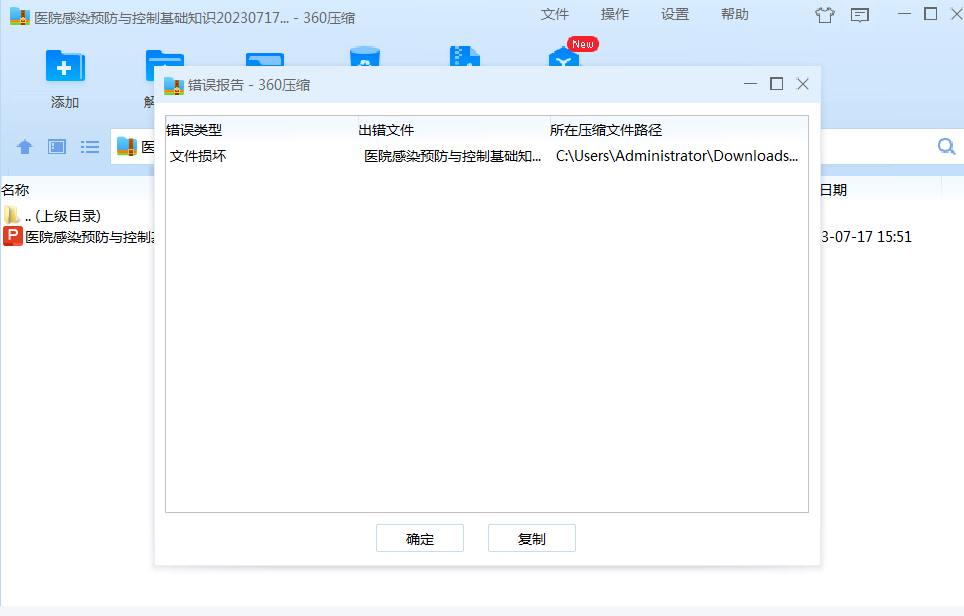The height and width of the screenshot is (616, 964).
Task: Switch to list view mode
Action: 90,146
